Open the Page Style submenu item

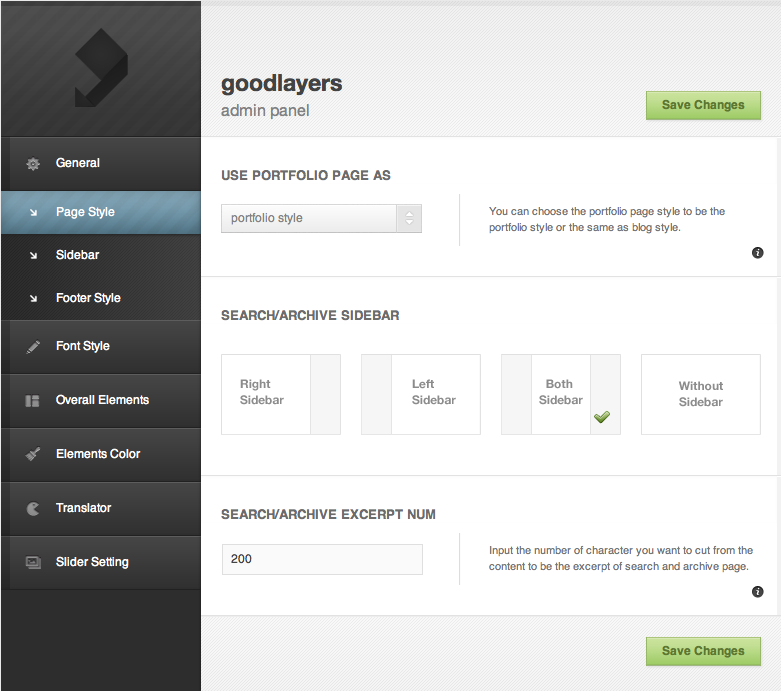click(x=85, y=212)
